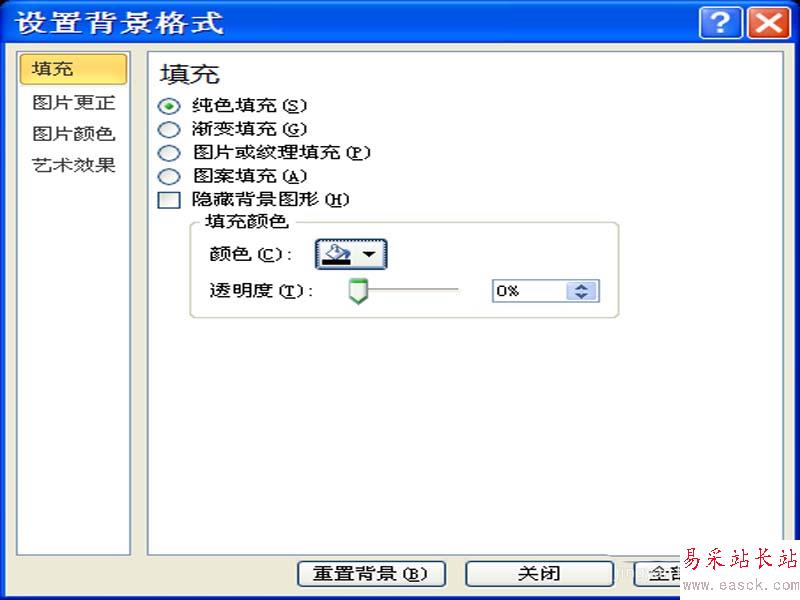800x600 pixels.
Task: Decrease transparency with the spinner down arrow
Action: [x=581, y=295]
